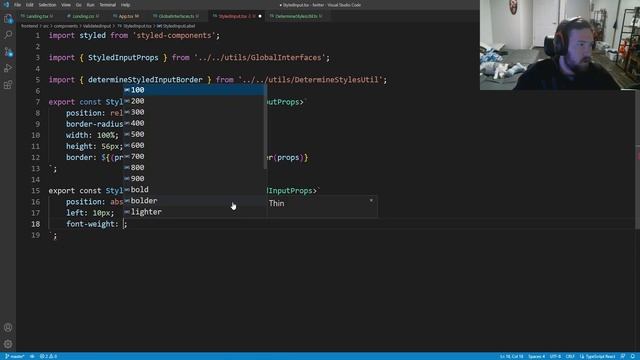Click Spaces: 4 indentation in status bar
The width and height of the screenshot is (640, 360).
[536, 356]
